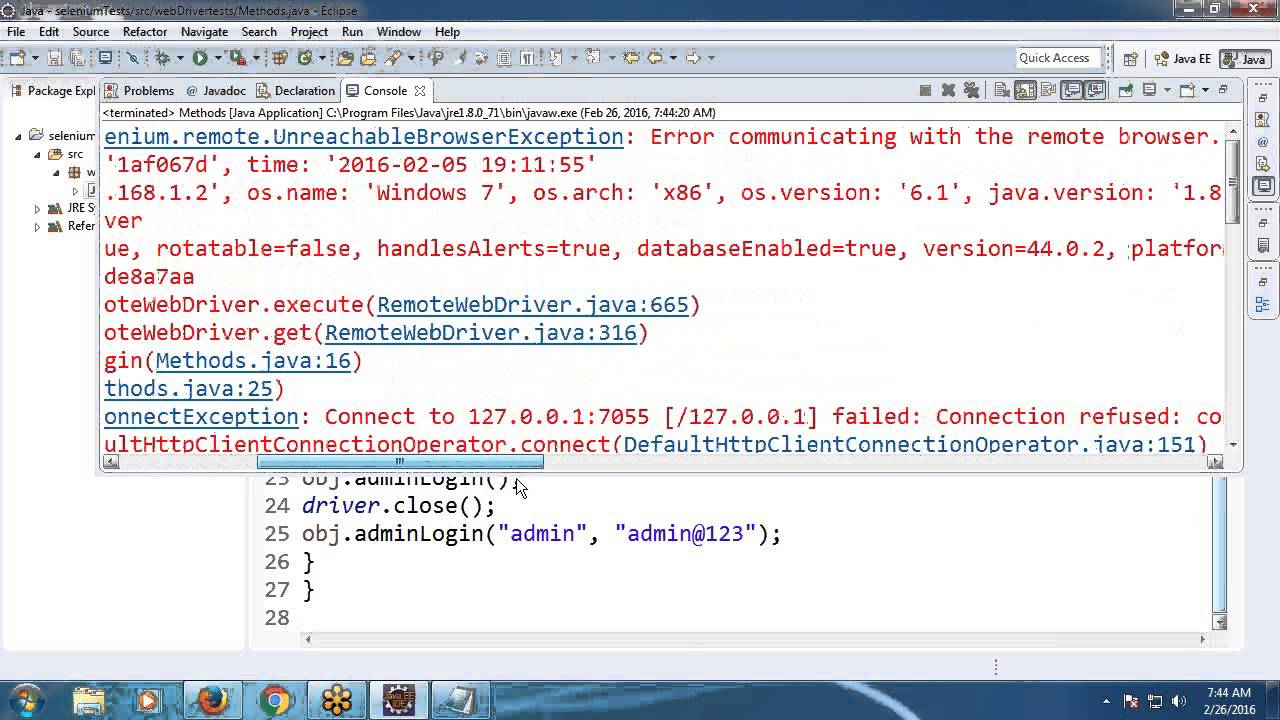Click the Quick Access search field

(x=1058, y=58)
